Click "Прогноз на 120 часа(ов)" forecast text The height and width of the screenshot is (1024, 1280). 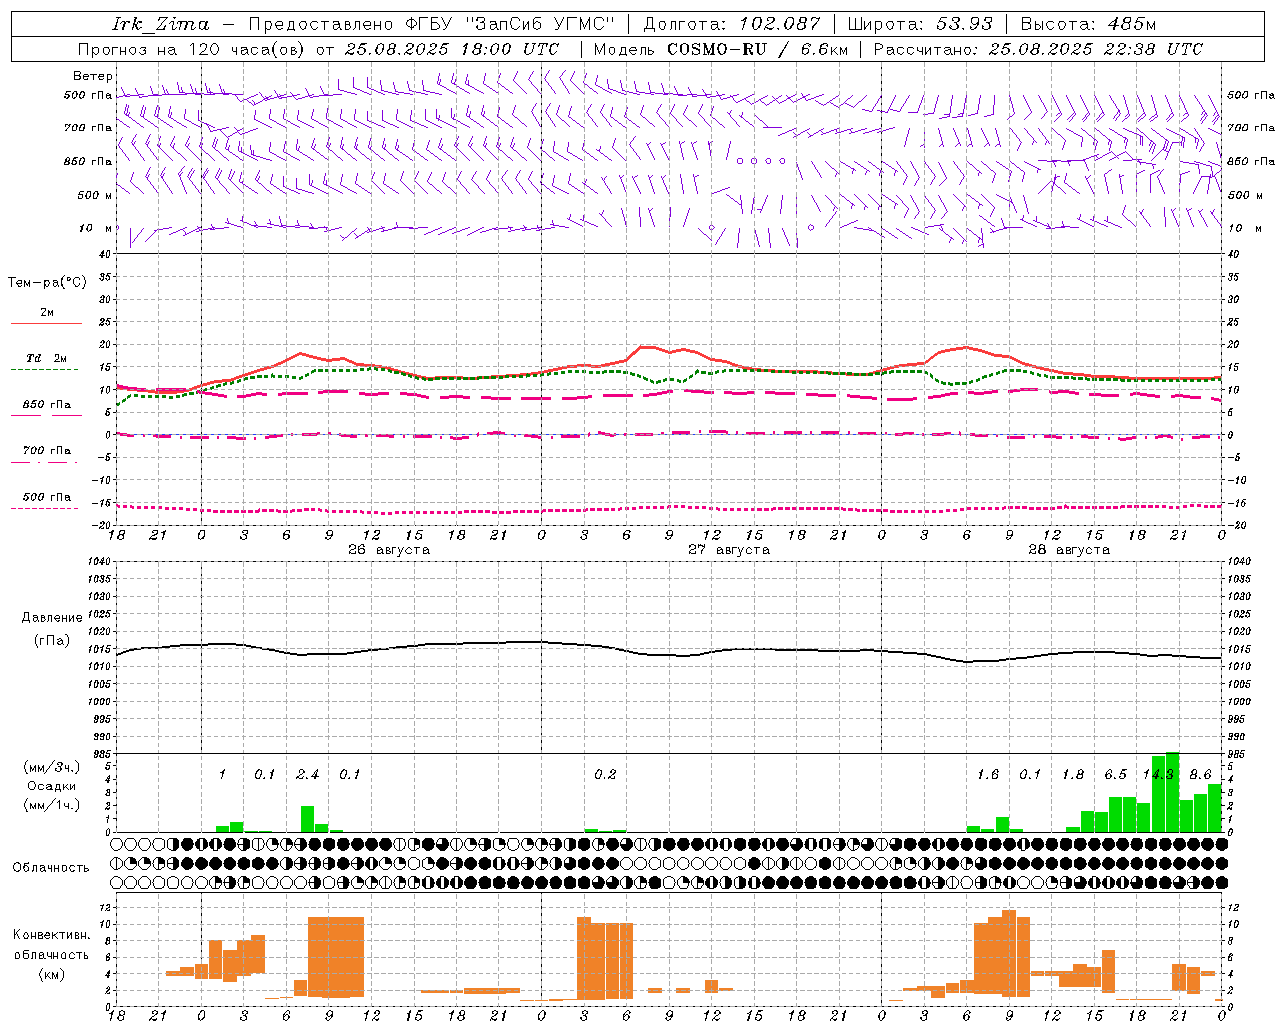click(x=193, y=49)
